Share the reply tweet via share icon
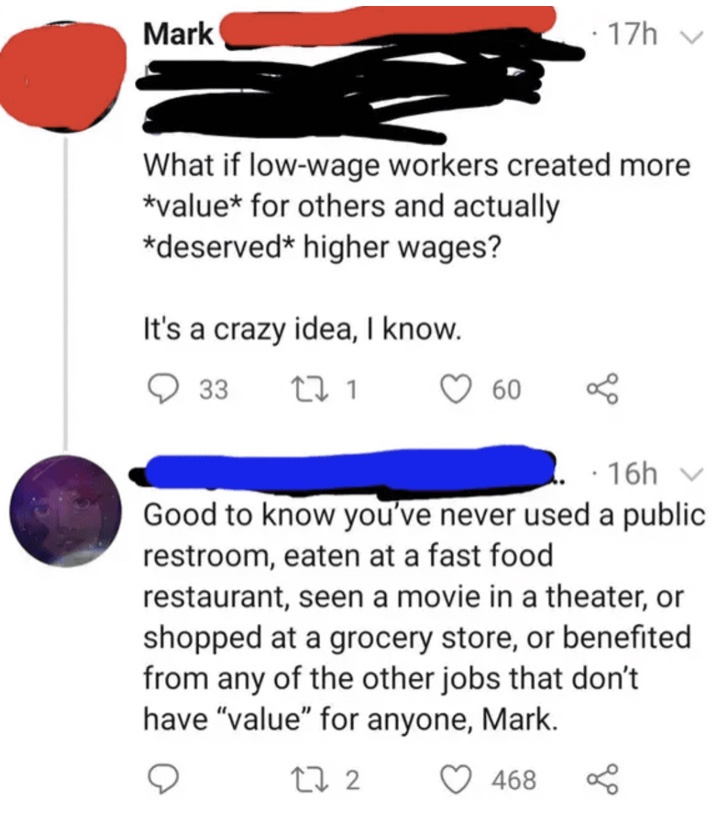This screenshot has width=728, height=814. 602,779
